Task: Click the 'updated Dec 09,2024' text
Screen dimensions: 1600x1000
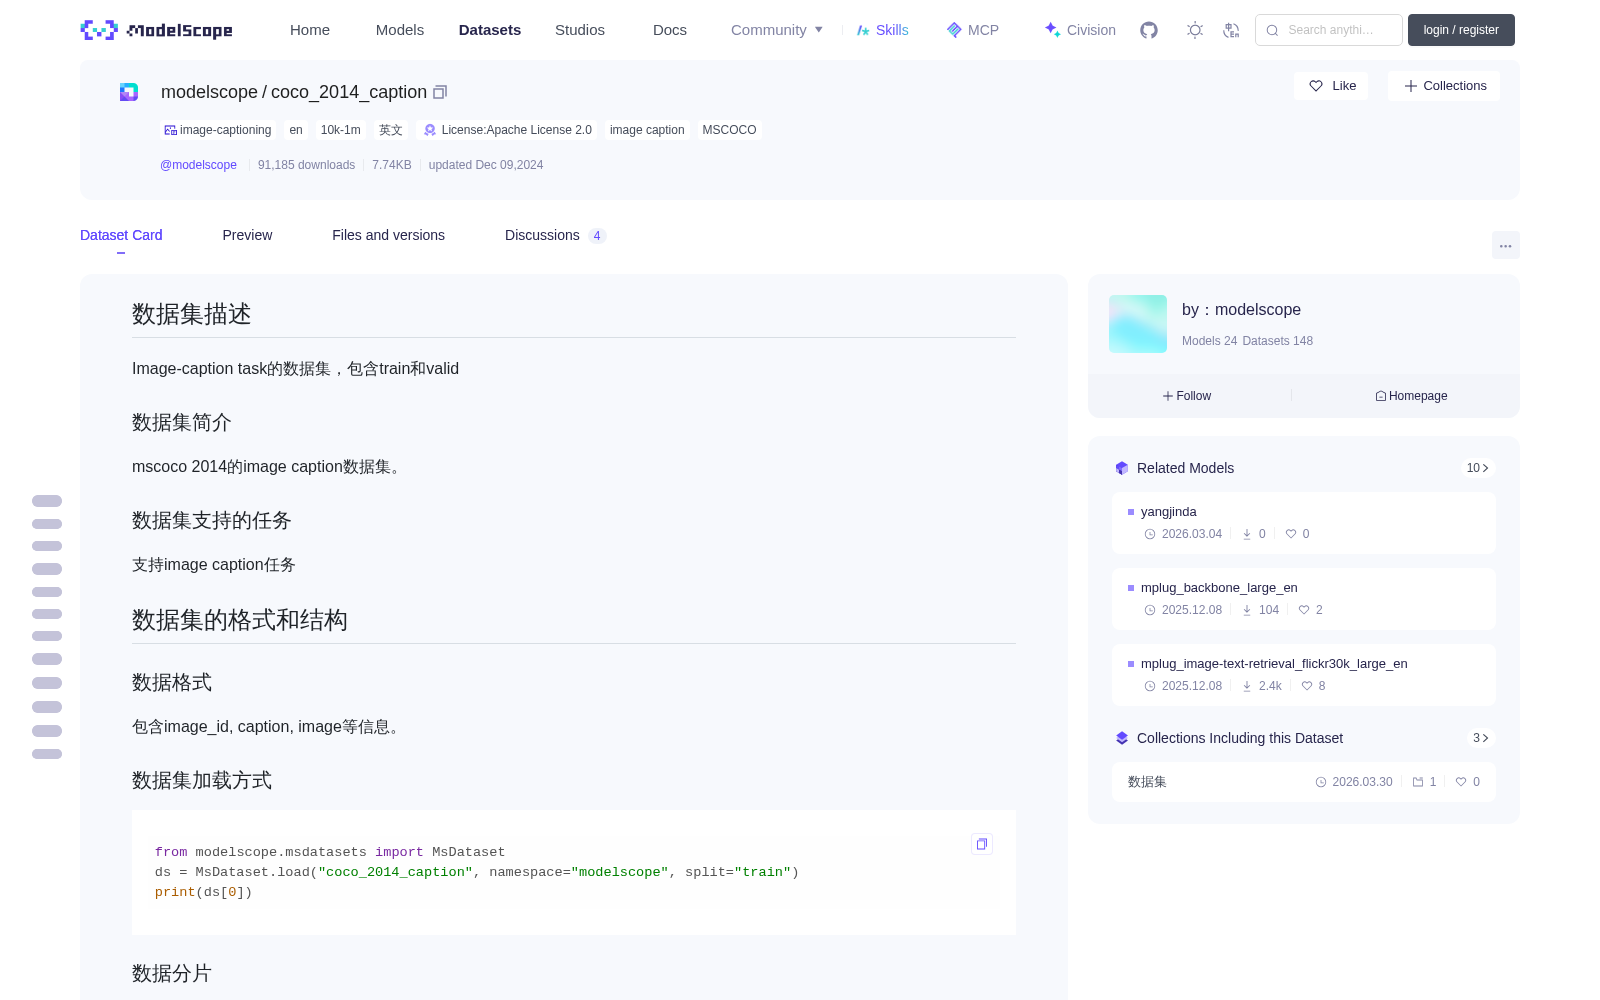Action: pos(486,165)
